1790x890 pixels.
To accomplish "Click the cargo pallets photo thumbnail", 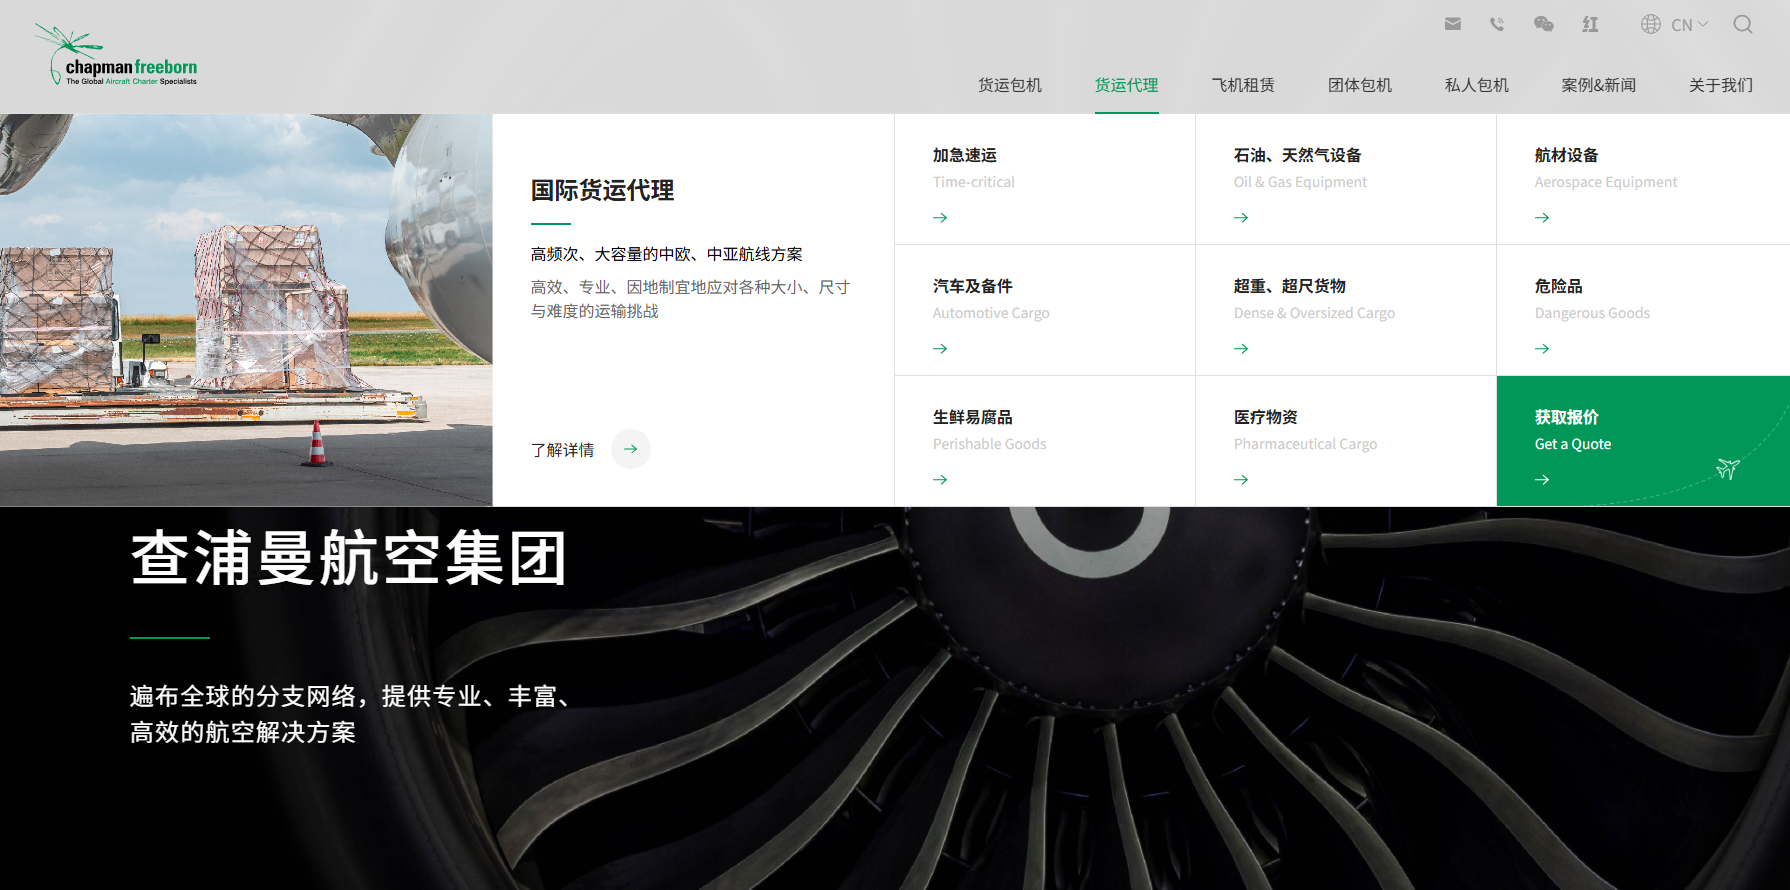I will click(x=246, y=309).
